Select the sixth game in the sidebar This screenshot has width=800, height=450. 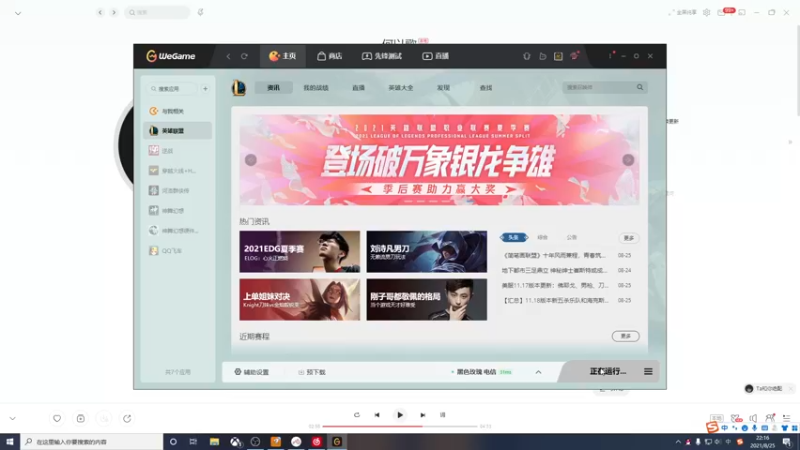178,210
